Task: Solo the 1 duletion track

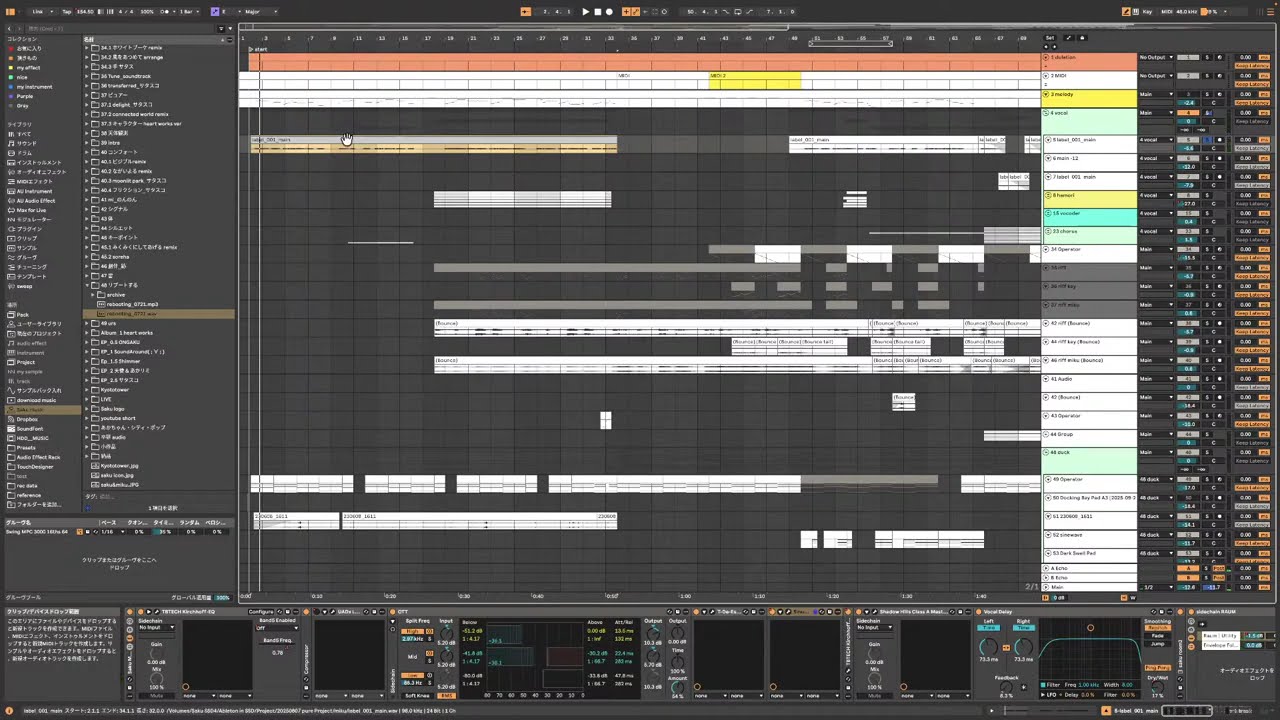Action: (1207, 57)
